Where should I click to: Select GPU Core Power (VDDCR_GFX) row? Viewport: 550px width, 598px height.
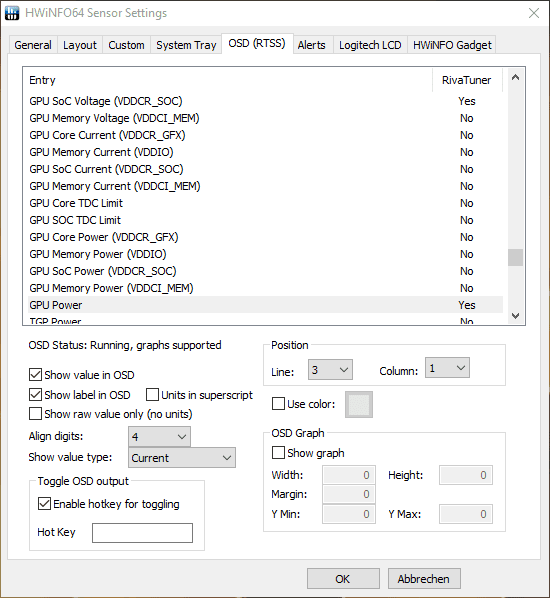(265, 237)
